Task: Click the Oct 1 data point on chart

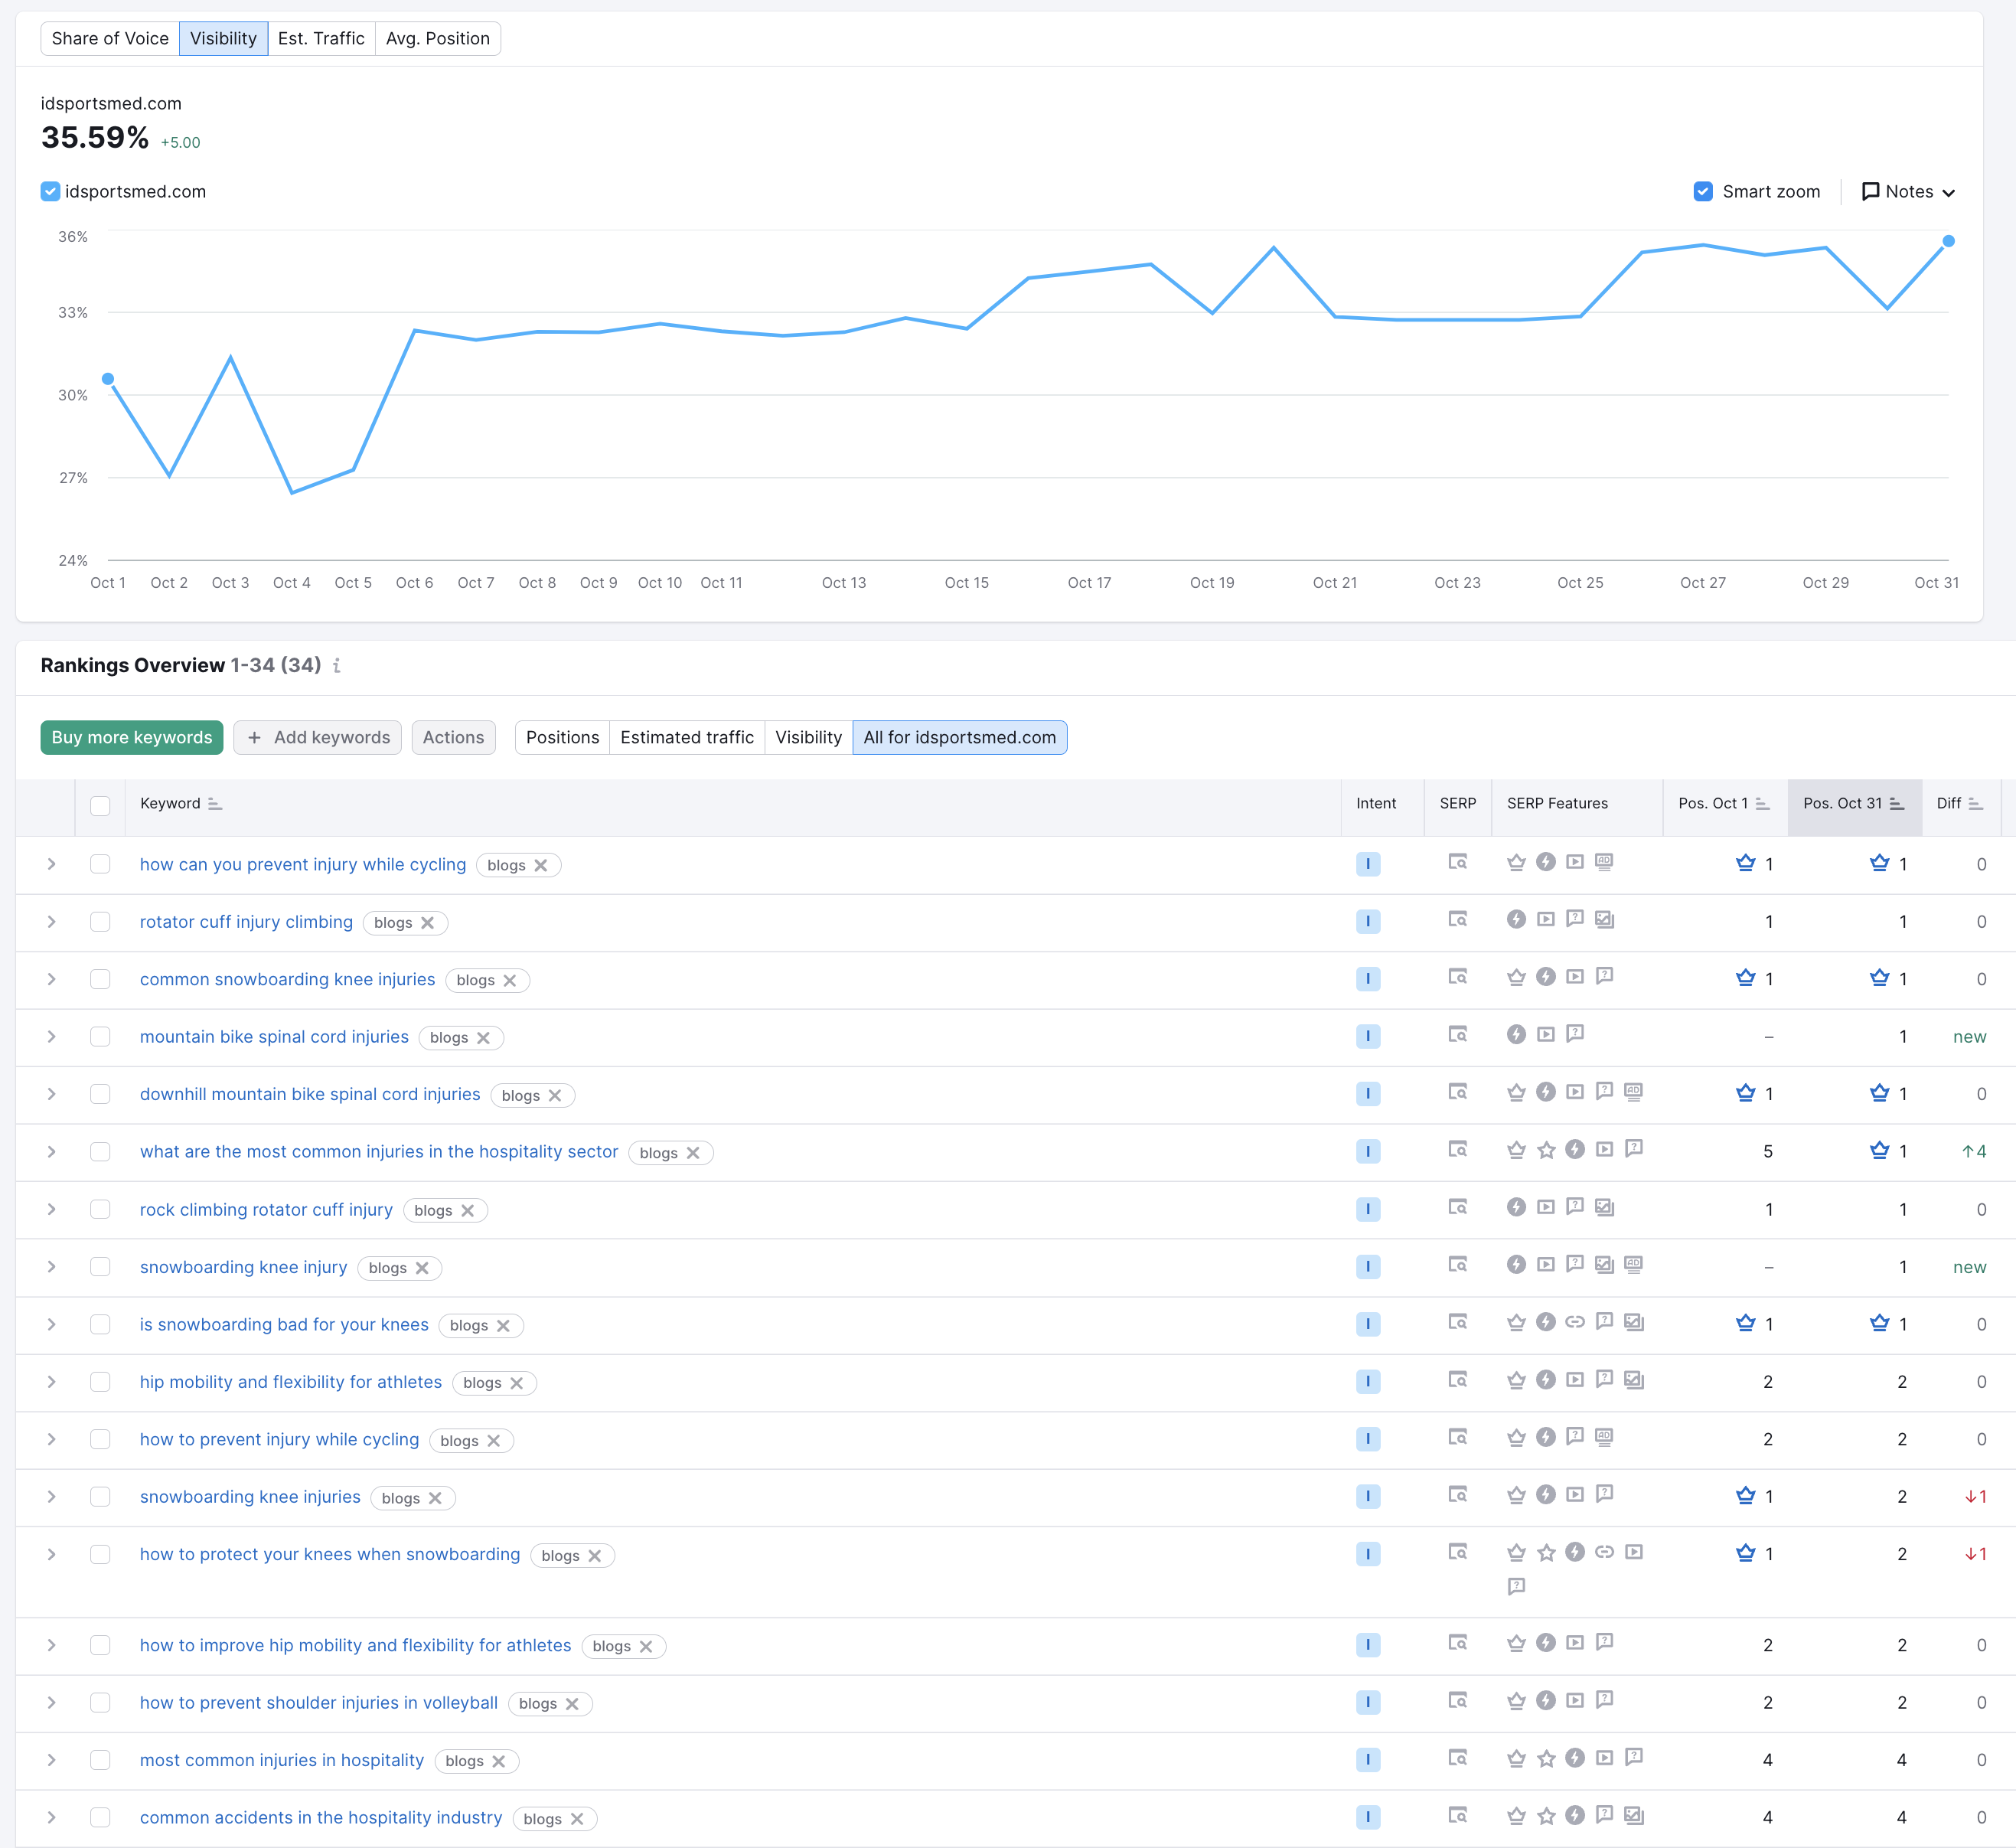Action: pos(108,379)
